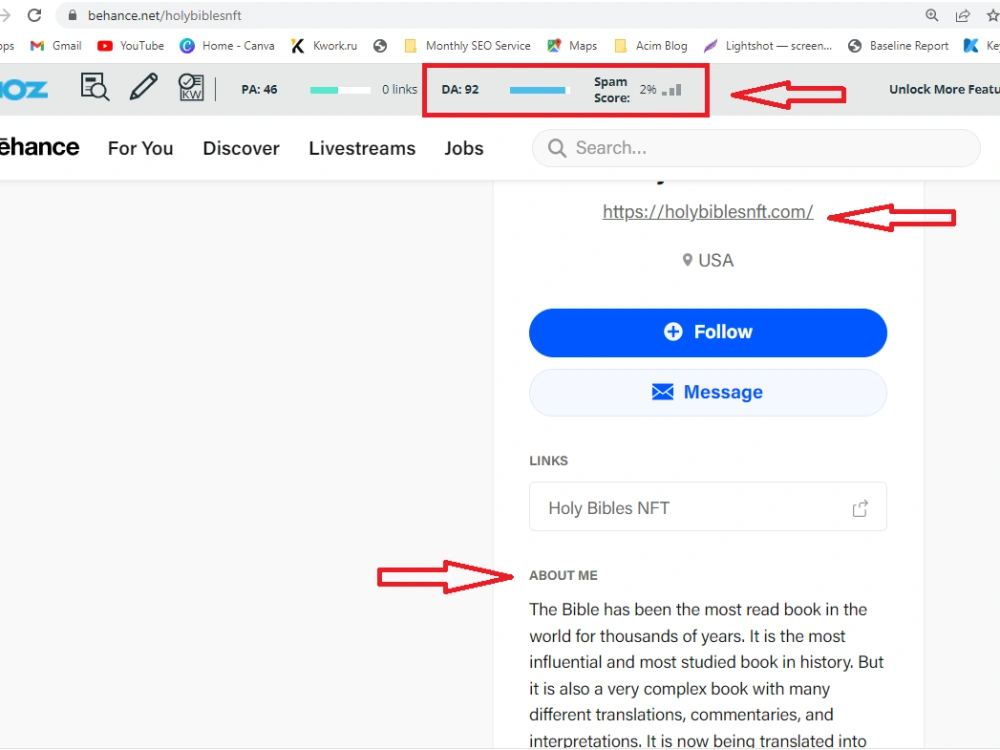1000x750 pixels.
Task: Open the Kwork.ru bookmark
Action: pyautogui.click(x=324, y=46)
